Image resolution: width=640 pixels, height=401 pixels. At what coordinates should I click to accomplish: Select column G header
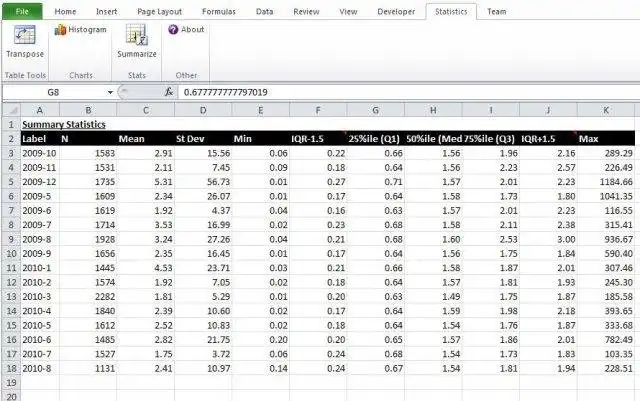tap(376, 110)
